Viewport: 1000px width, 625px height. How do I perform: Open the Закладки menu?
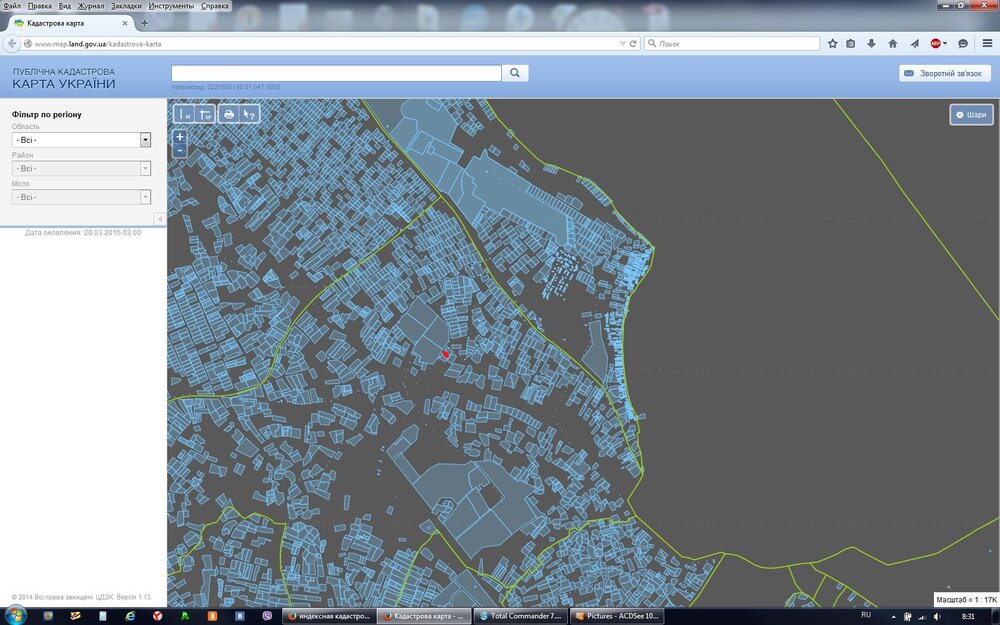[x=126, y=6]
